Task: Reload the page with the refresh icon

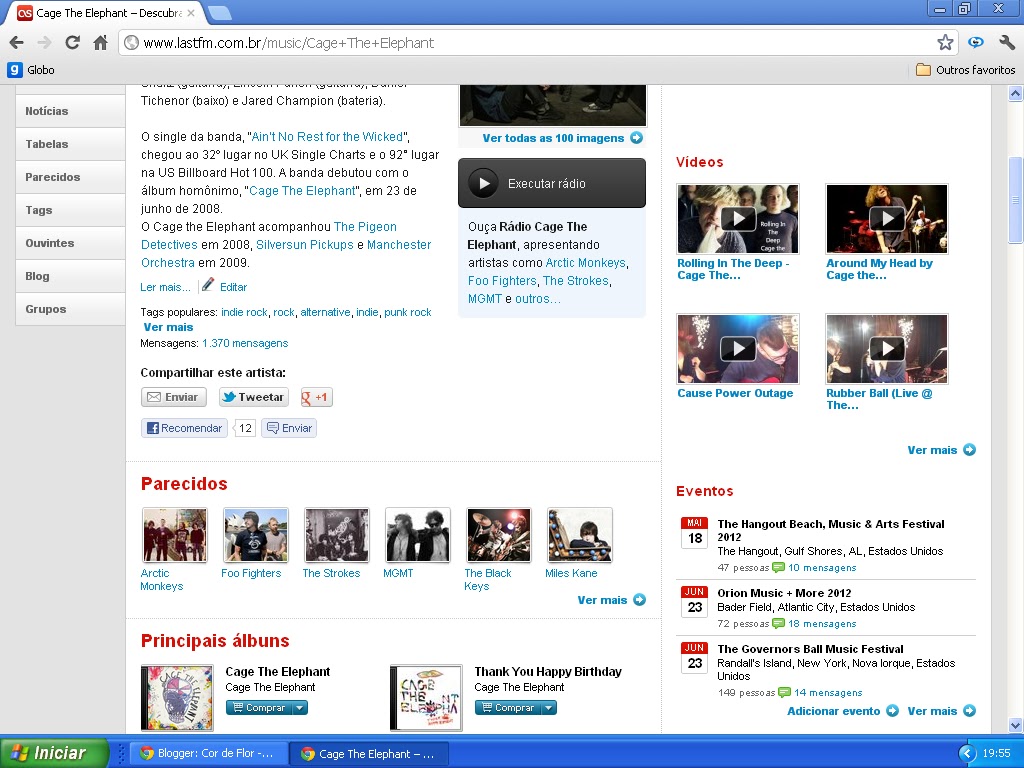Action: (72, 43)
